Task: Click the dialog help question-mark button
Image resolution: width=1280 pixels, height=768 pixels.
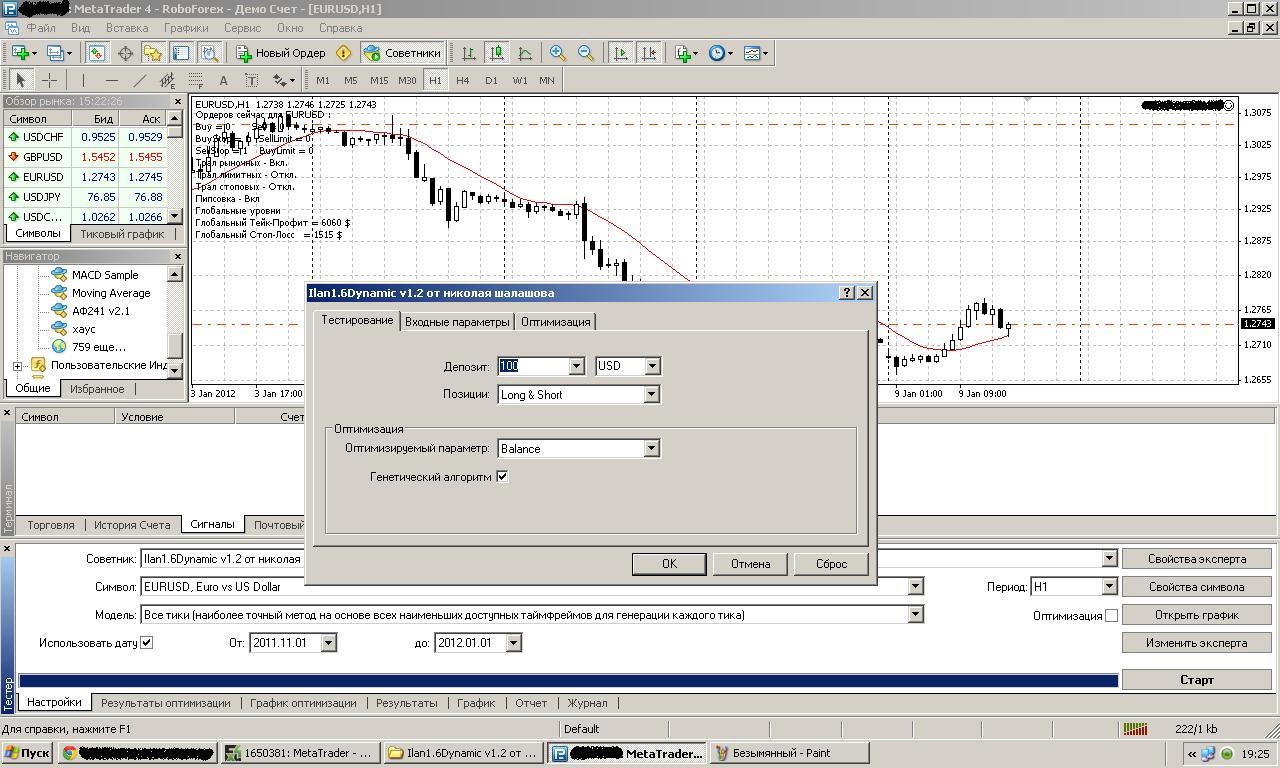Action: (847, 293)
